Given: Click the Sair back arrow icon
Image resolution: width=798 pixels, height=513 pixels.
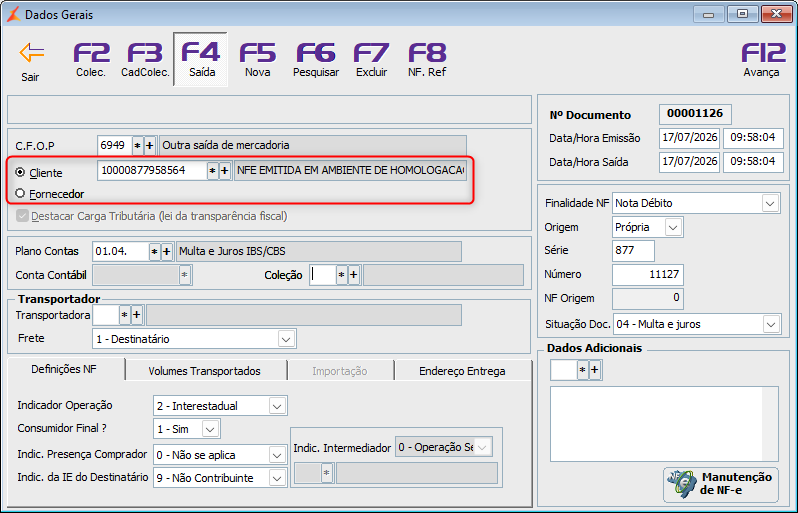Looking at the screenshot, I should tap(32, 52).
